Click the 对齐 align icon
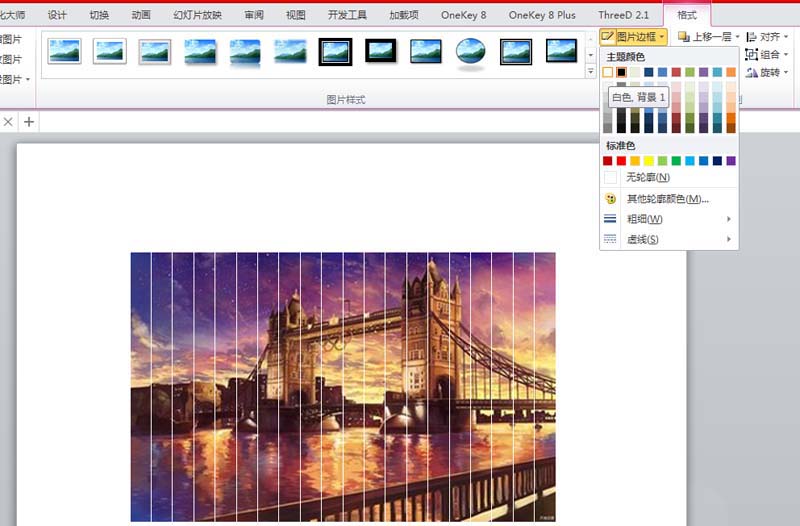The height and width of the screenshot is (526, 800). click(752, 36)
